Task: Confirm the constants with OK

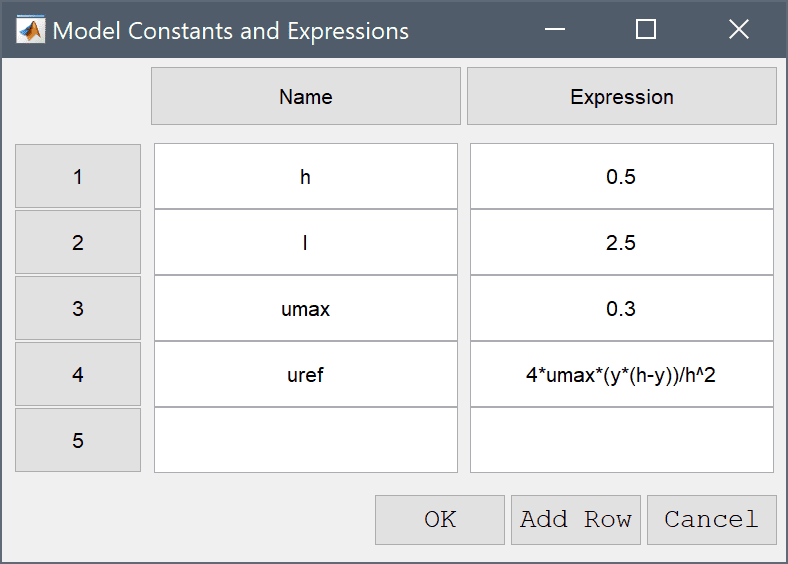Action: click(440, 520)
